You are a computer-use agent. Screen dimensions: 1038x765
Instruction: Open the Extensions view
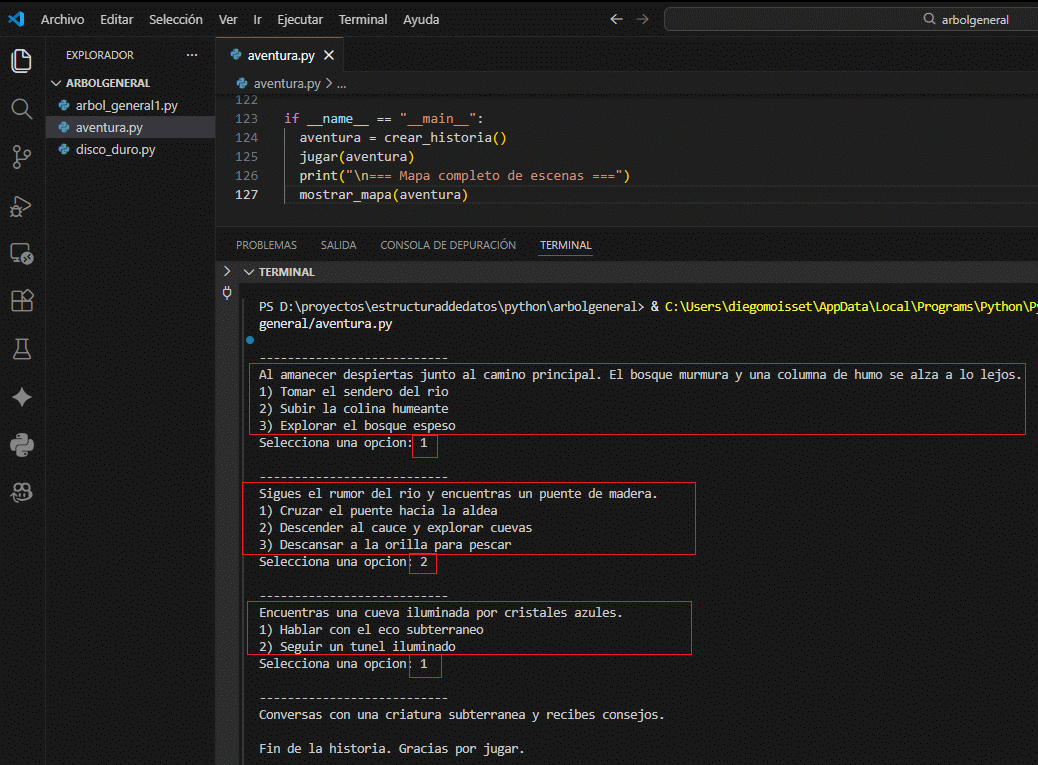click(21, 301)
